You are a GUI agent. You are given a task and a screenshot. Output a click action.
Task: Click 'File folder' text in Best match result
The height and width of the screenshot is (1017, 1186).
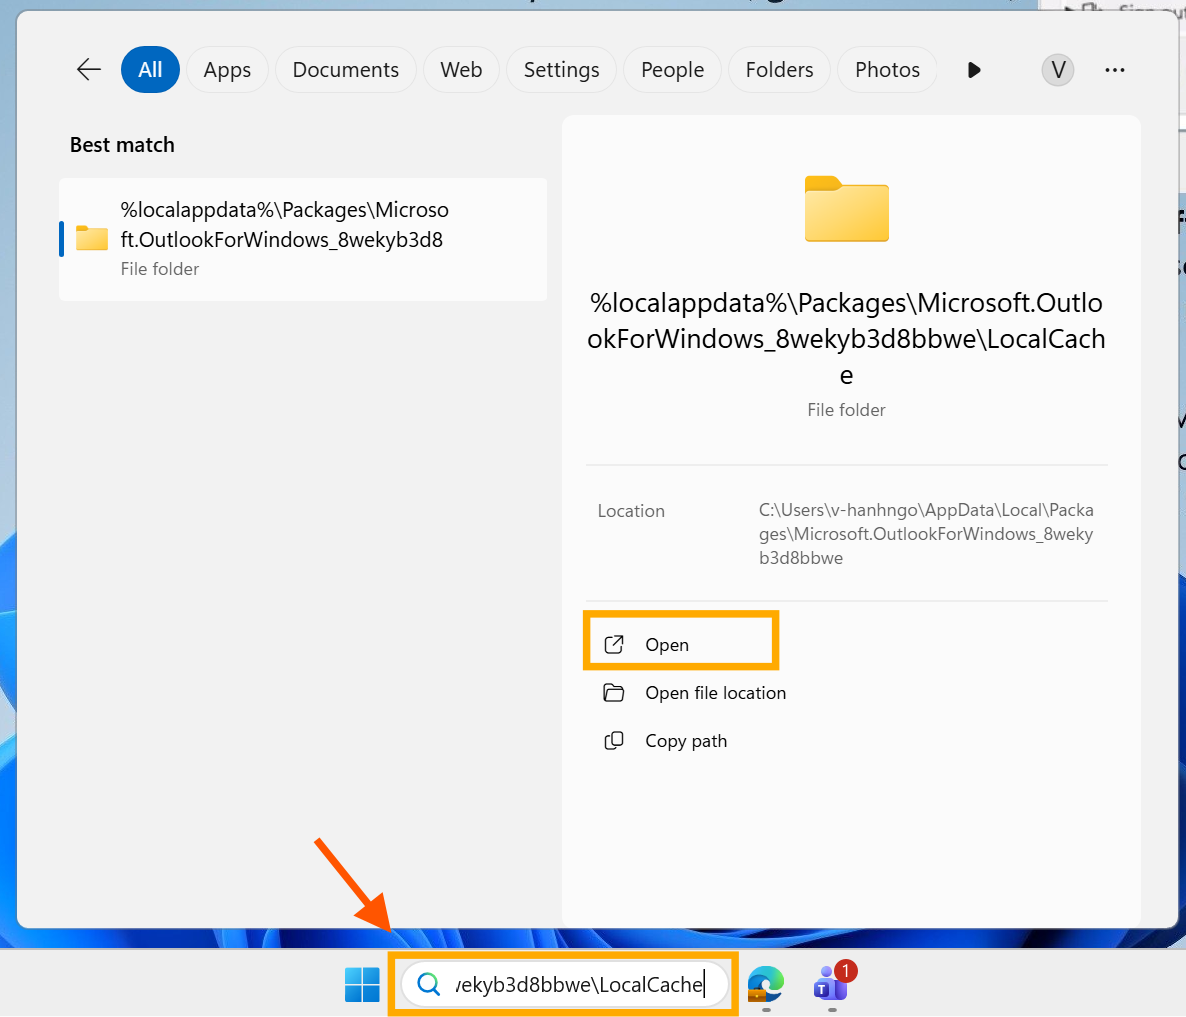[x=160, y=269]
